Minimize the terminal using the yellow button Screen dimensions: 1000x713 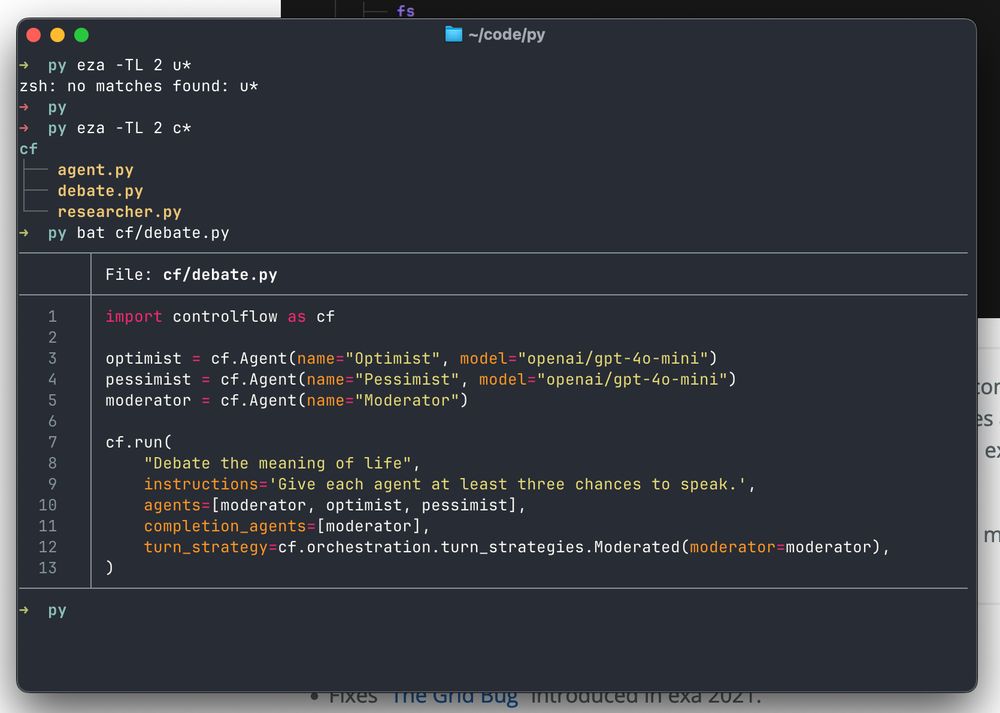(57, 35)
